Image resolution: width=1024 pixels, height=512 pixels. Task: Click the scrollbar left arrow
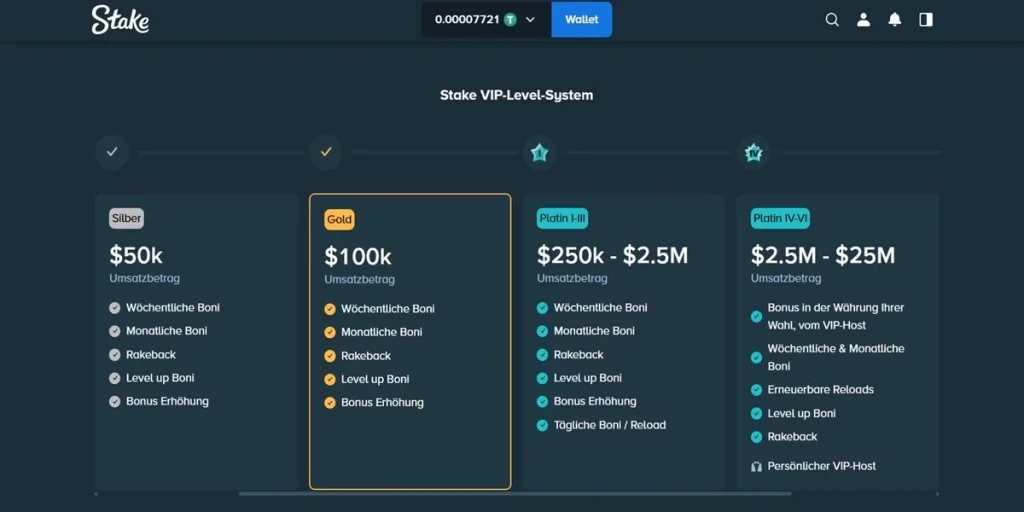tap(97, 494)
